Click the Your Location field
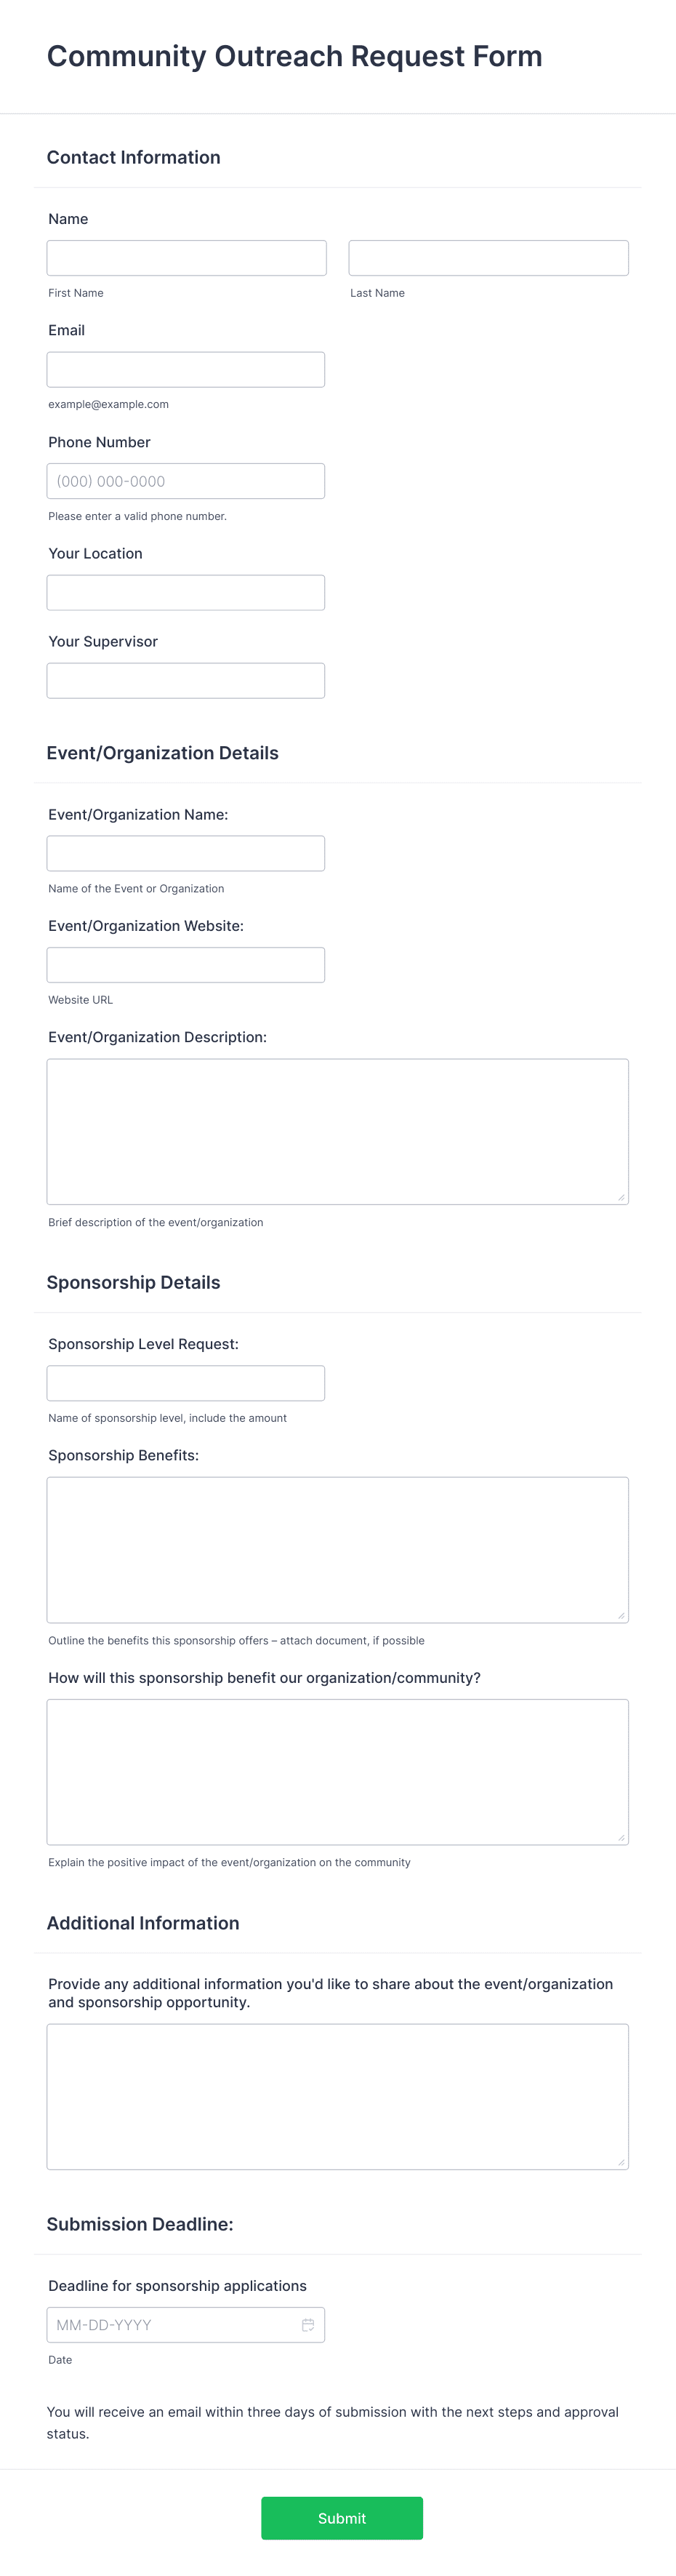676x2576 pixels. (186, 592)
